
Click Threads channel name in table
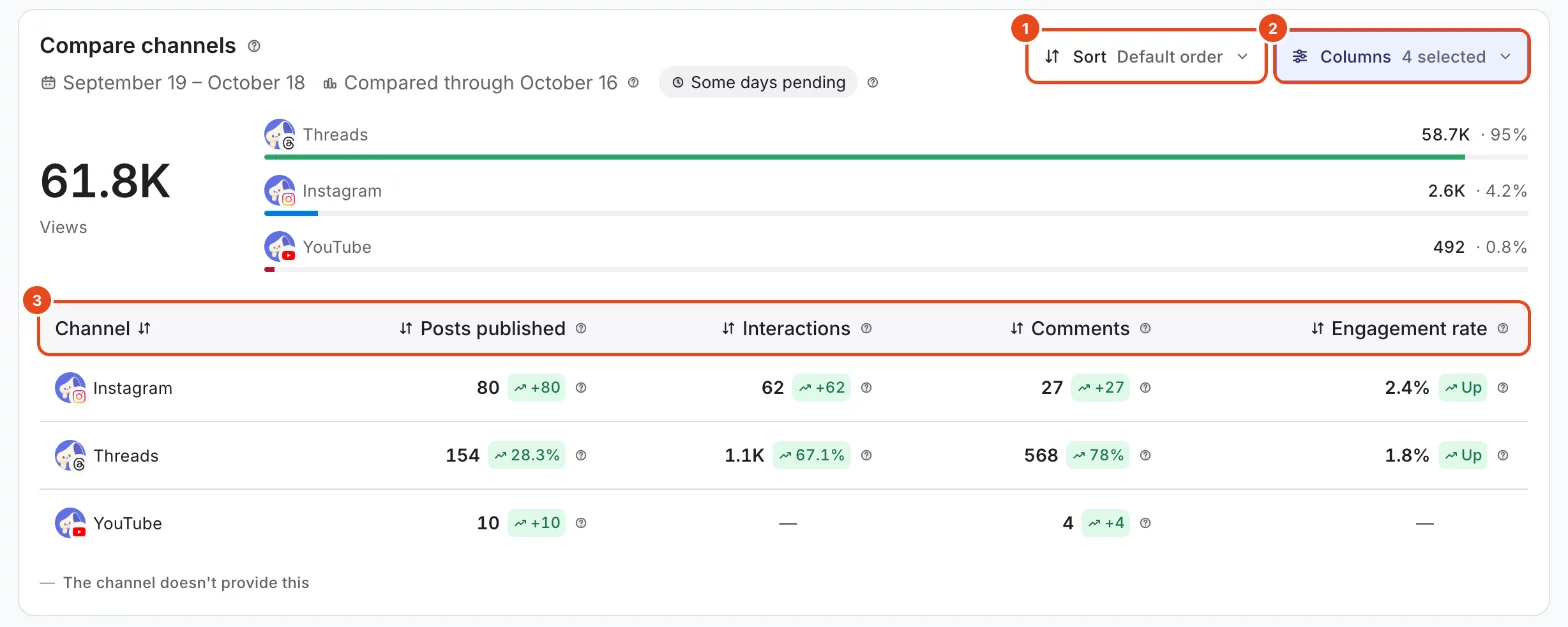tap(126, 456)
